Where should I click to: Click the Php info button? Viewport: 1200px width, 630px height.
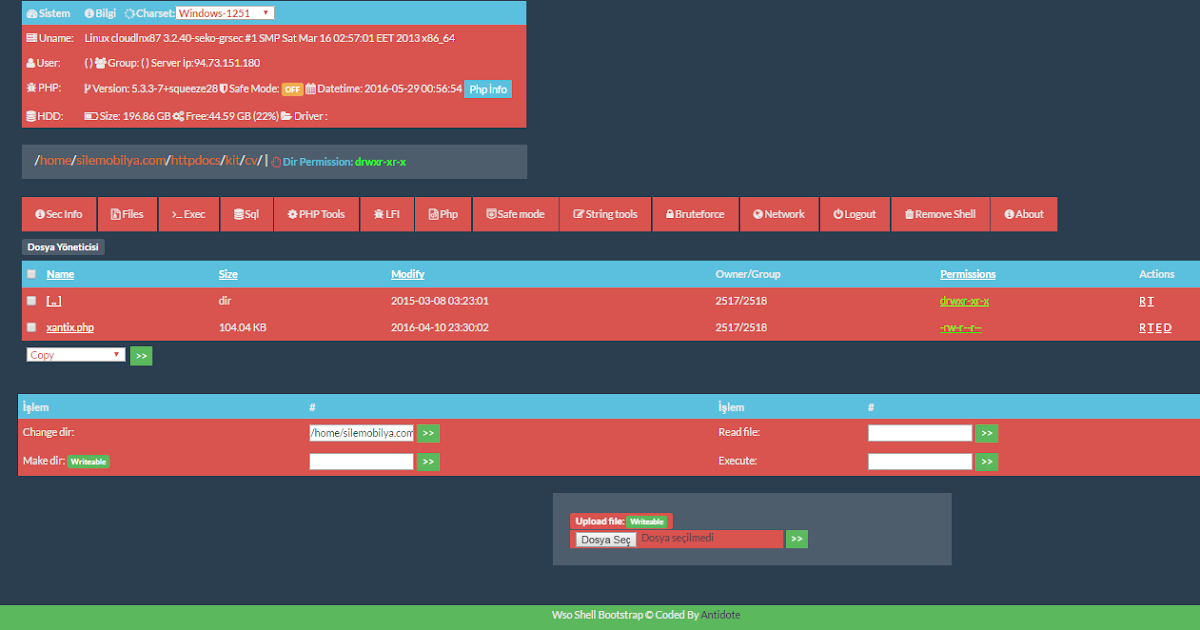[x=488, y=88]
